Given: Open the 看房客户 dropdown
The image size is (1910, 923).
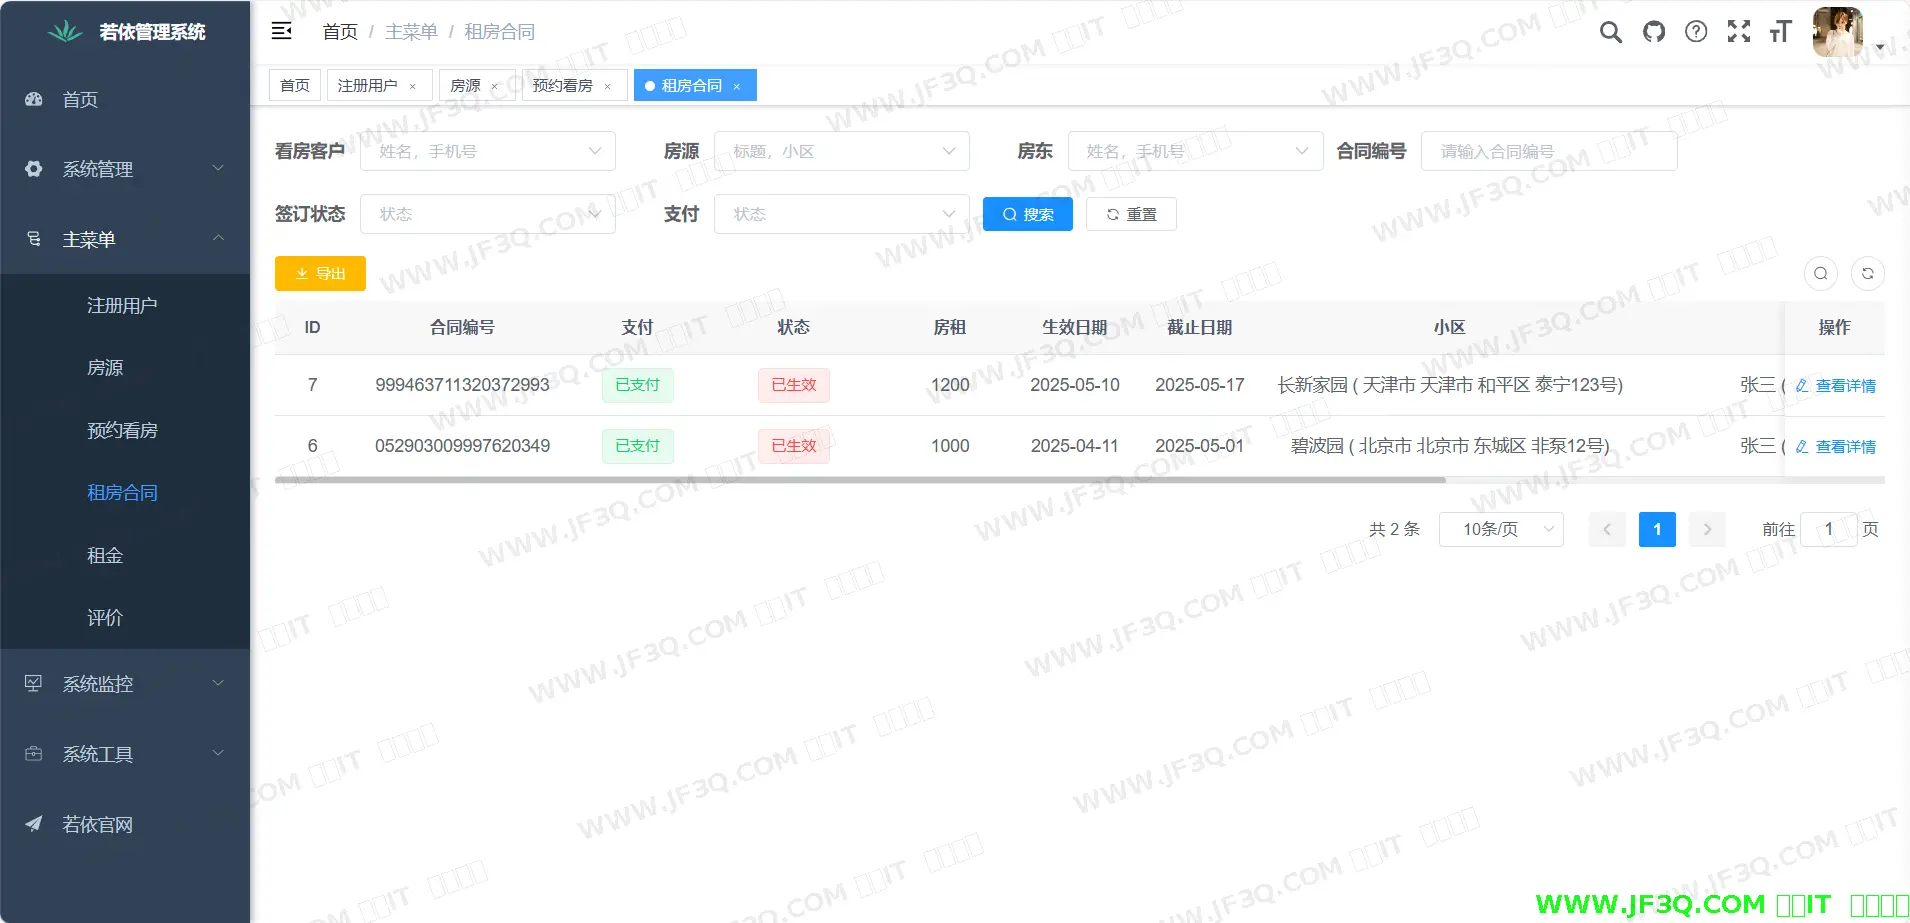Looking at the screenshot, I should [487, 151].
